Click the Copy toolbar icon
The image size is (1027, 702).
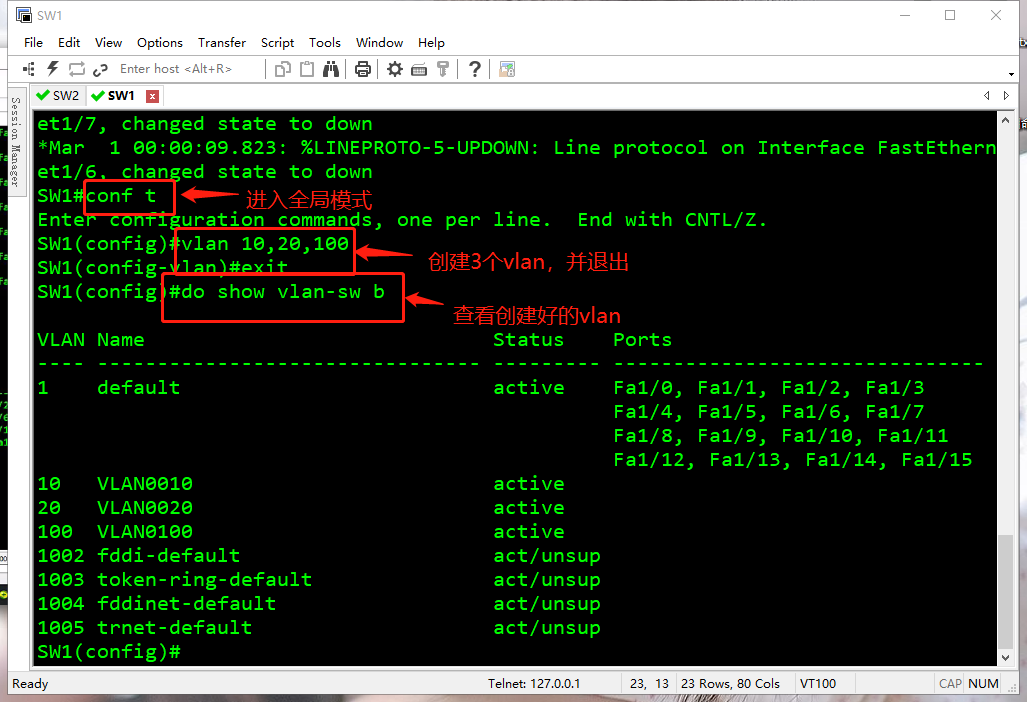pos(283,69)
